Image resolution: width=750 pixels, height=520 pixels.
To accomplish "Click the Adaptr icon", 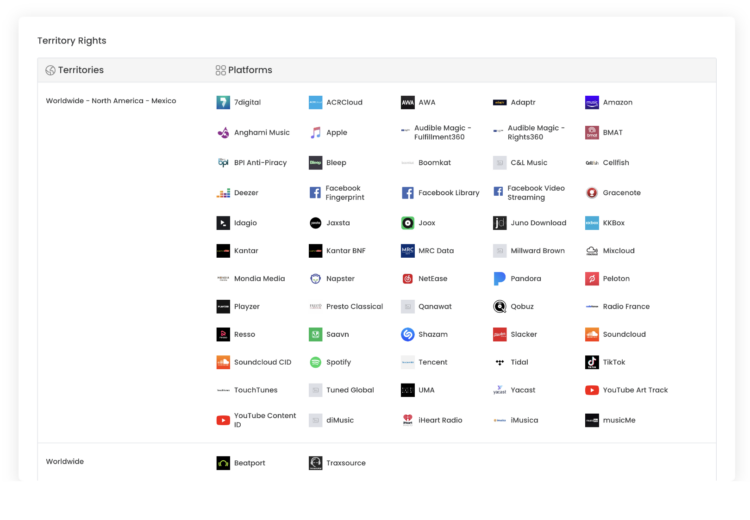I will (x=500, y=102).
